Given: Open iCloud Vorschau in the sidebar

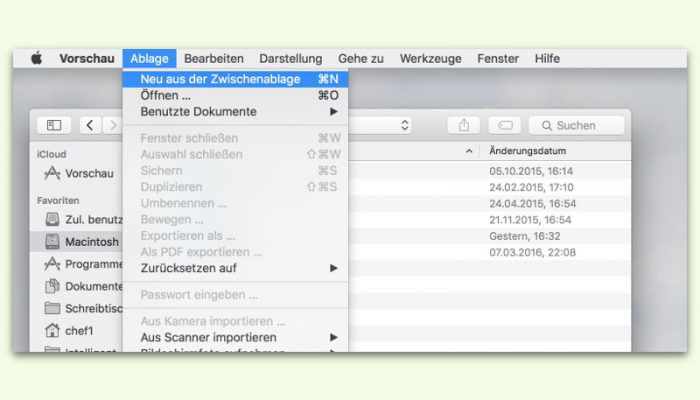Looking at the screenshot, I should point(76,173).
